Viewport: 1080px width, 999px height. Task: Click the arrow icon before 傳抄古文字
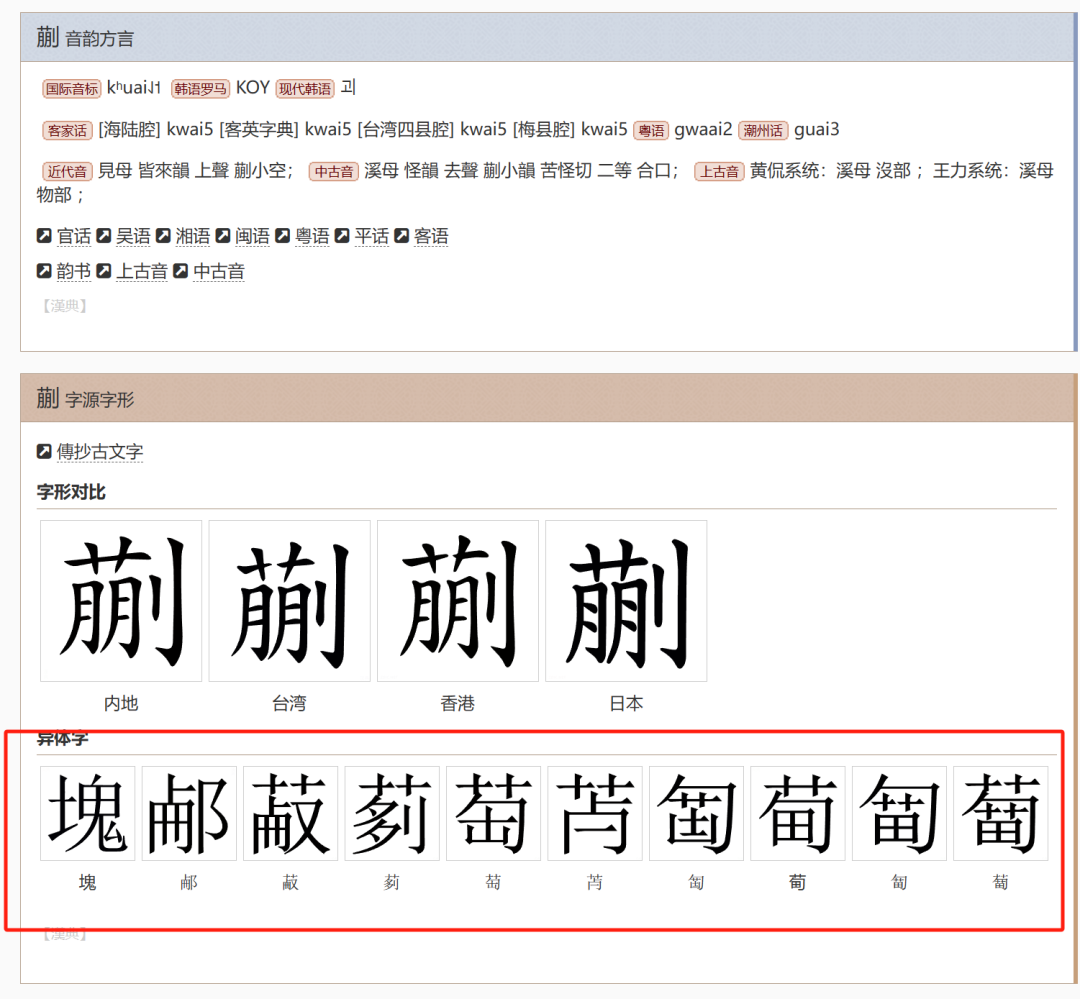tap(44, 451)
